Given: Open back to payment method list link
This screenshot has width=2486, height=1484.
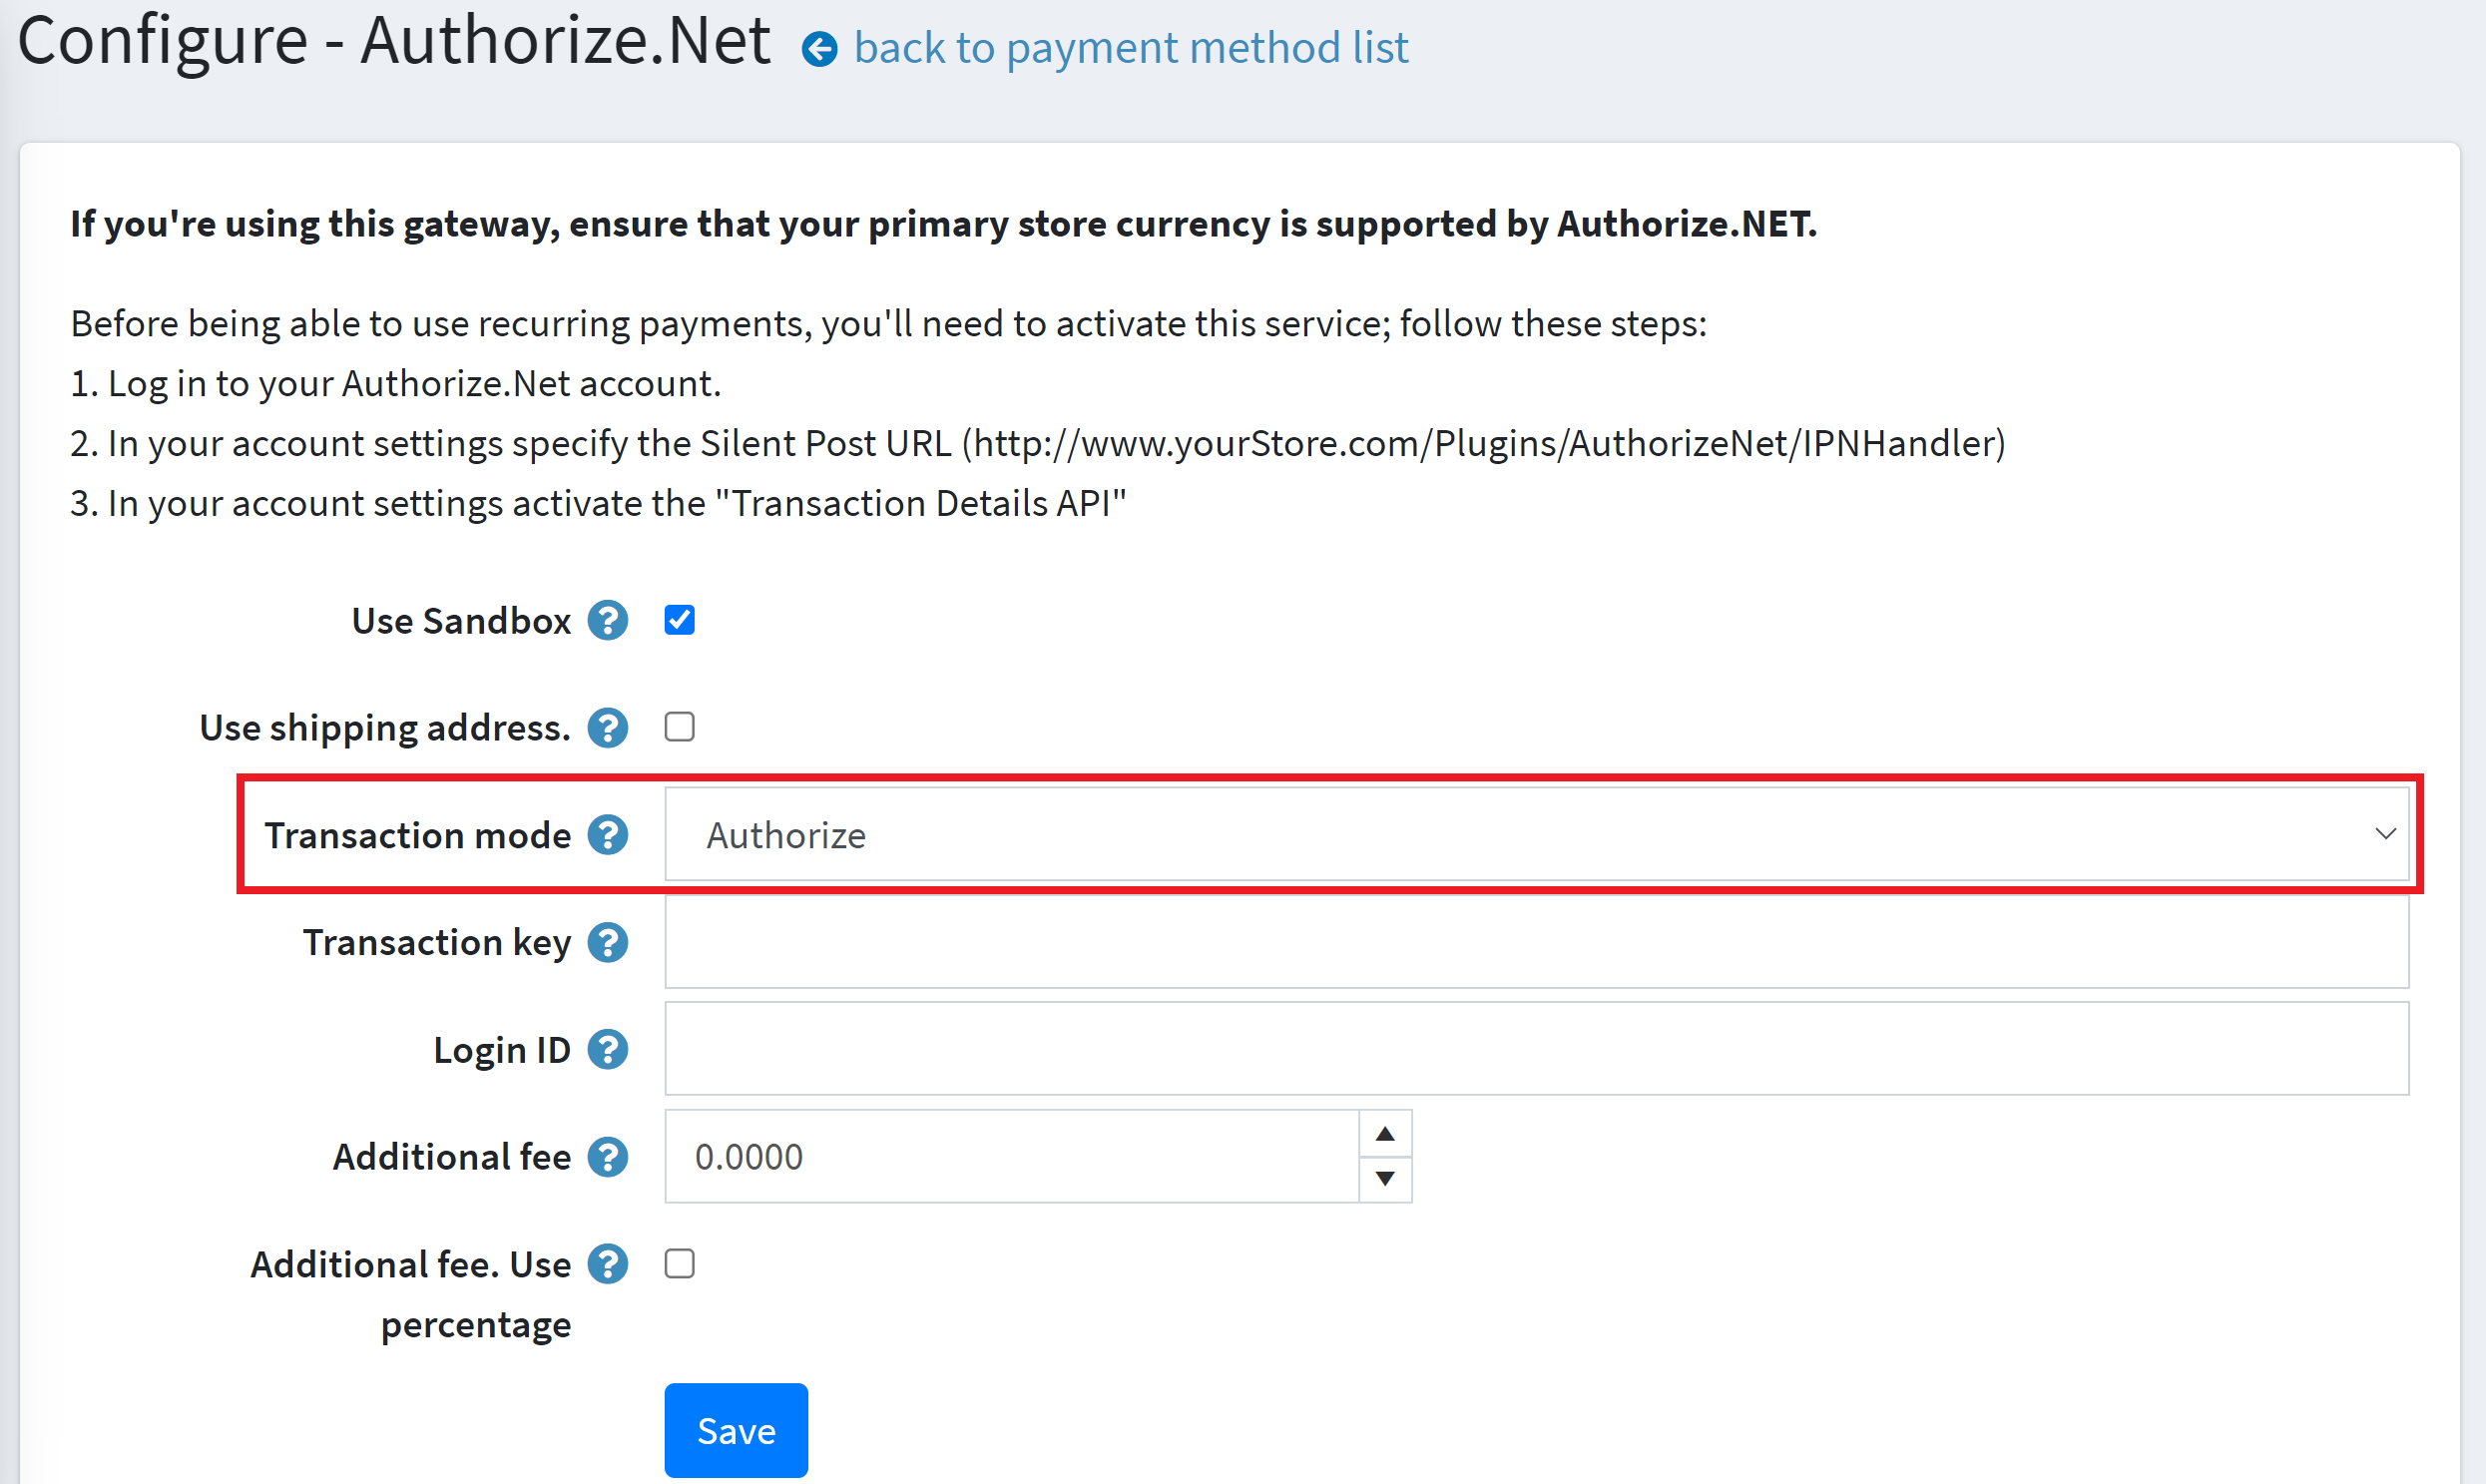Looking at the screenshot, I should [x=1131, y=47].
